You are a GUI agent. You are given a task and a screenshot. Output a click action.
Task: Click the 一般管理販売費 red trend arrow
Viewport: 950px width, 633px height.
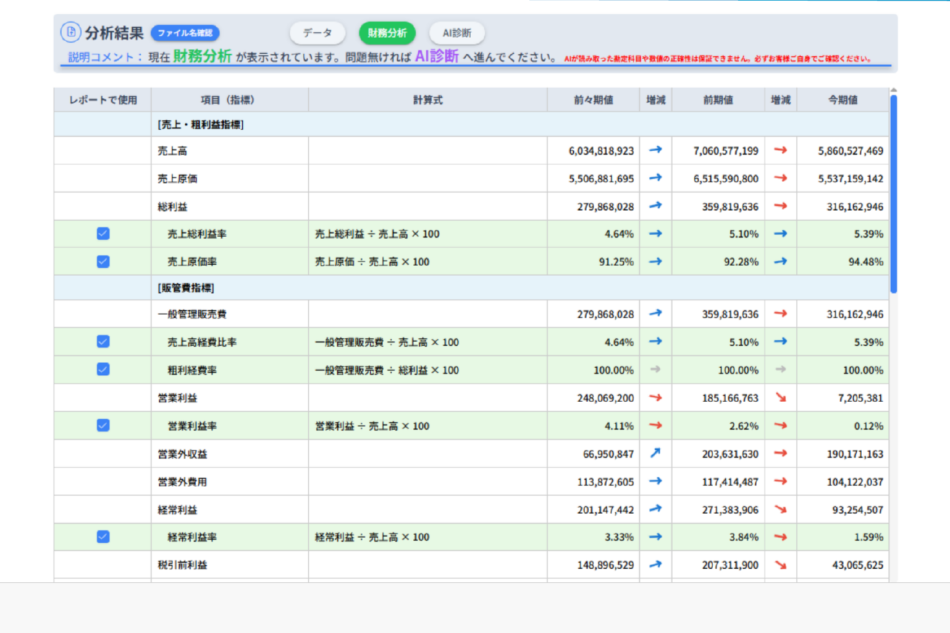point(780,314)
